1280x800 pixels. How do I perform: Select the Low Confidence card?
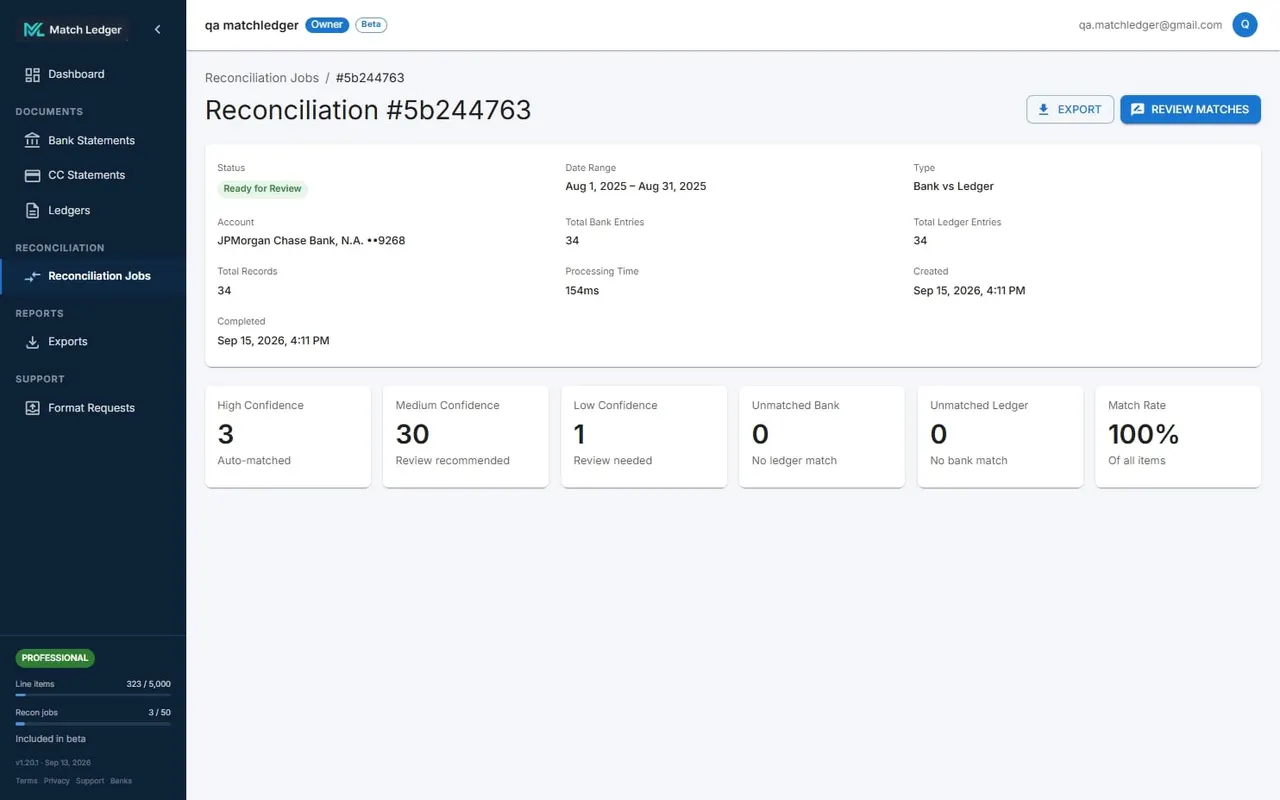[644, 437]
